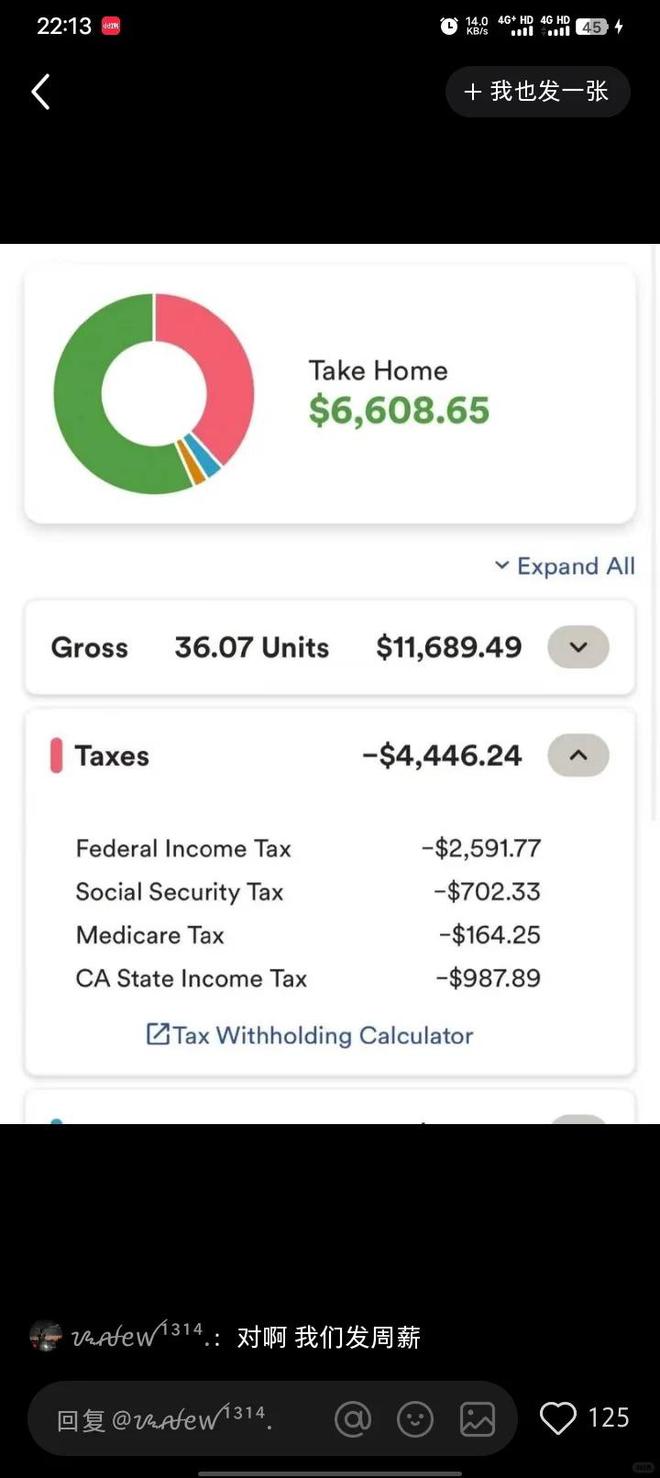Tap the alarm clock status icon

(449, 27)
